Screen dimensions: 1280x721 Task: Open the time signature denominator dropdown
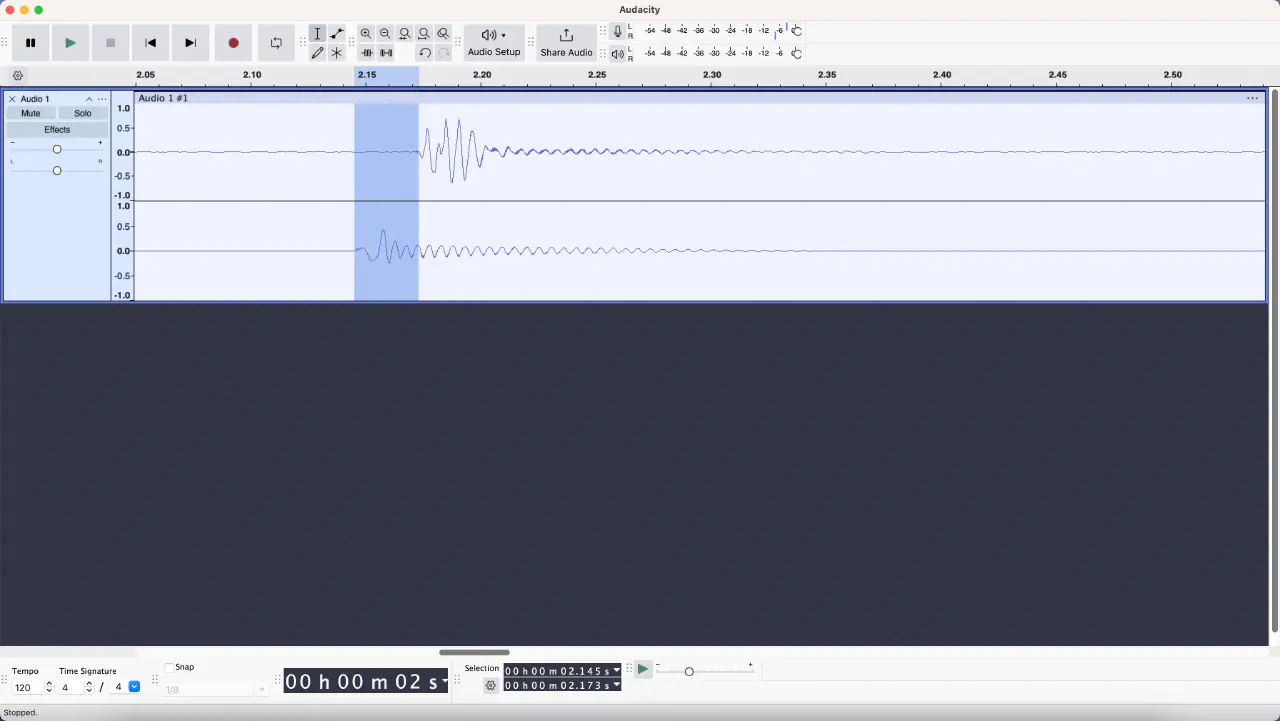pos(134,687)
